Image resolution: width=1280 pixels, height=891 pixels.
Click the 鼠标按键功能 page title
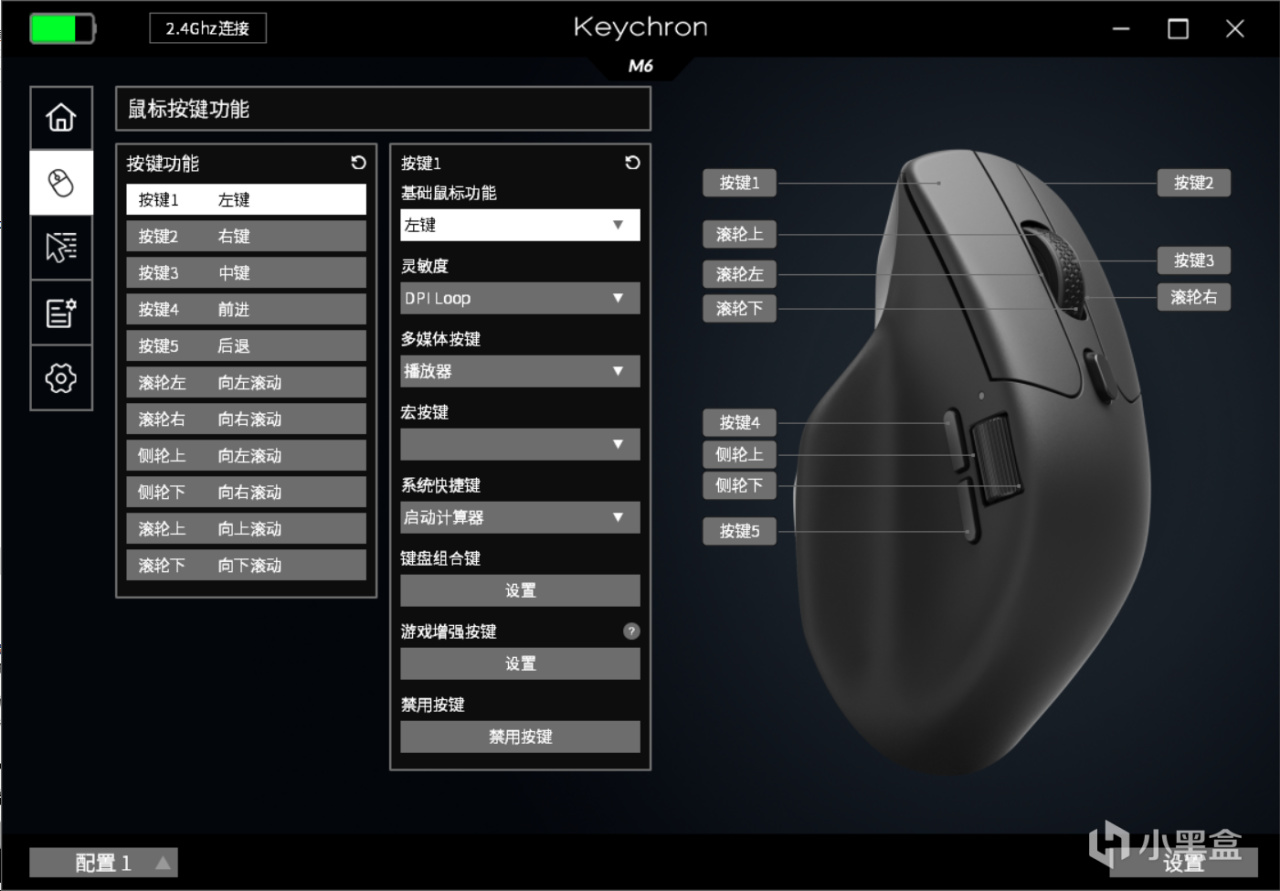click(189, 109)
